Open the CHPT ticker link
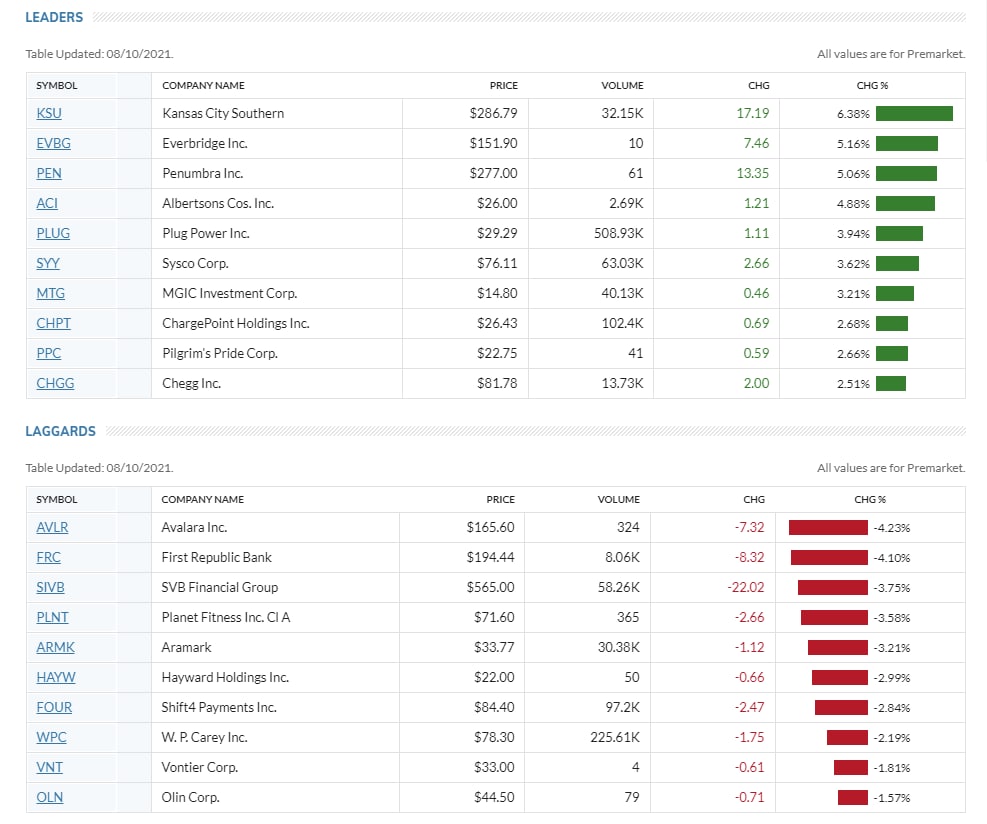This screenshot has height=824, width=987. 54,324
